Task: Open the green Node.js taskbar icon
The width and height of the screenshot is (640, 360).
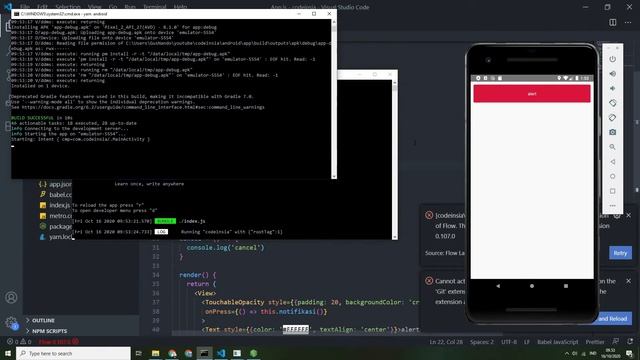Action: [x=253, y=353]
